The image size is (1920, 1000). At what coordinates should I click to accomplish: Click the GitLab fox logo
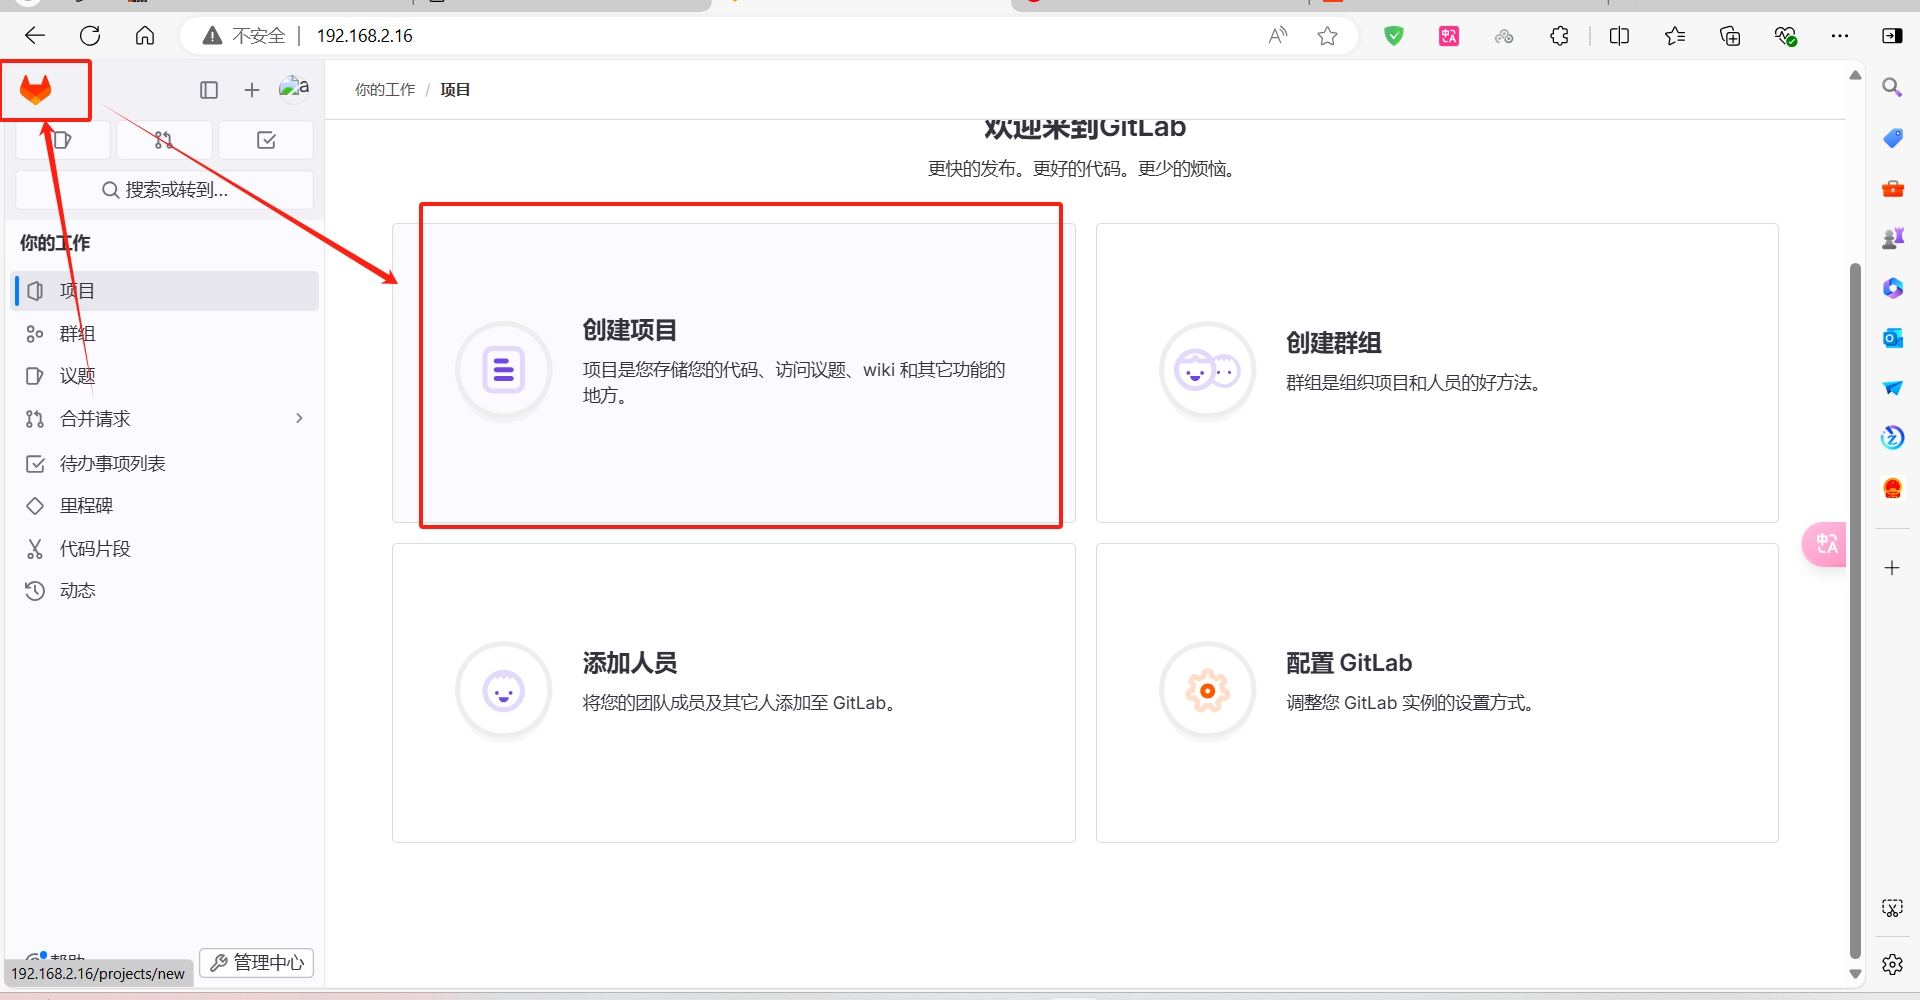pyautogui.click(x=36, y=90)
